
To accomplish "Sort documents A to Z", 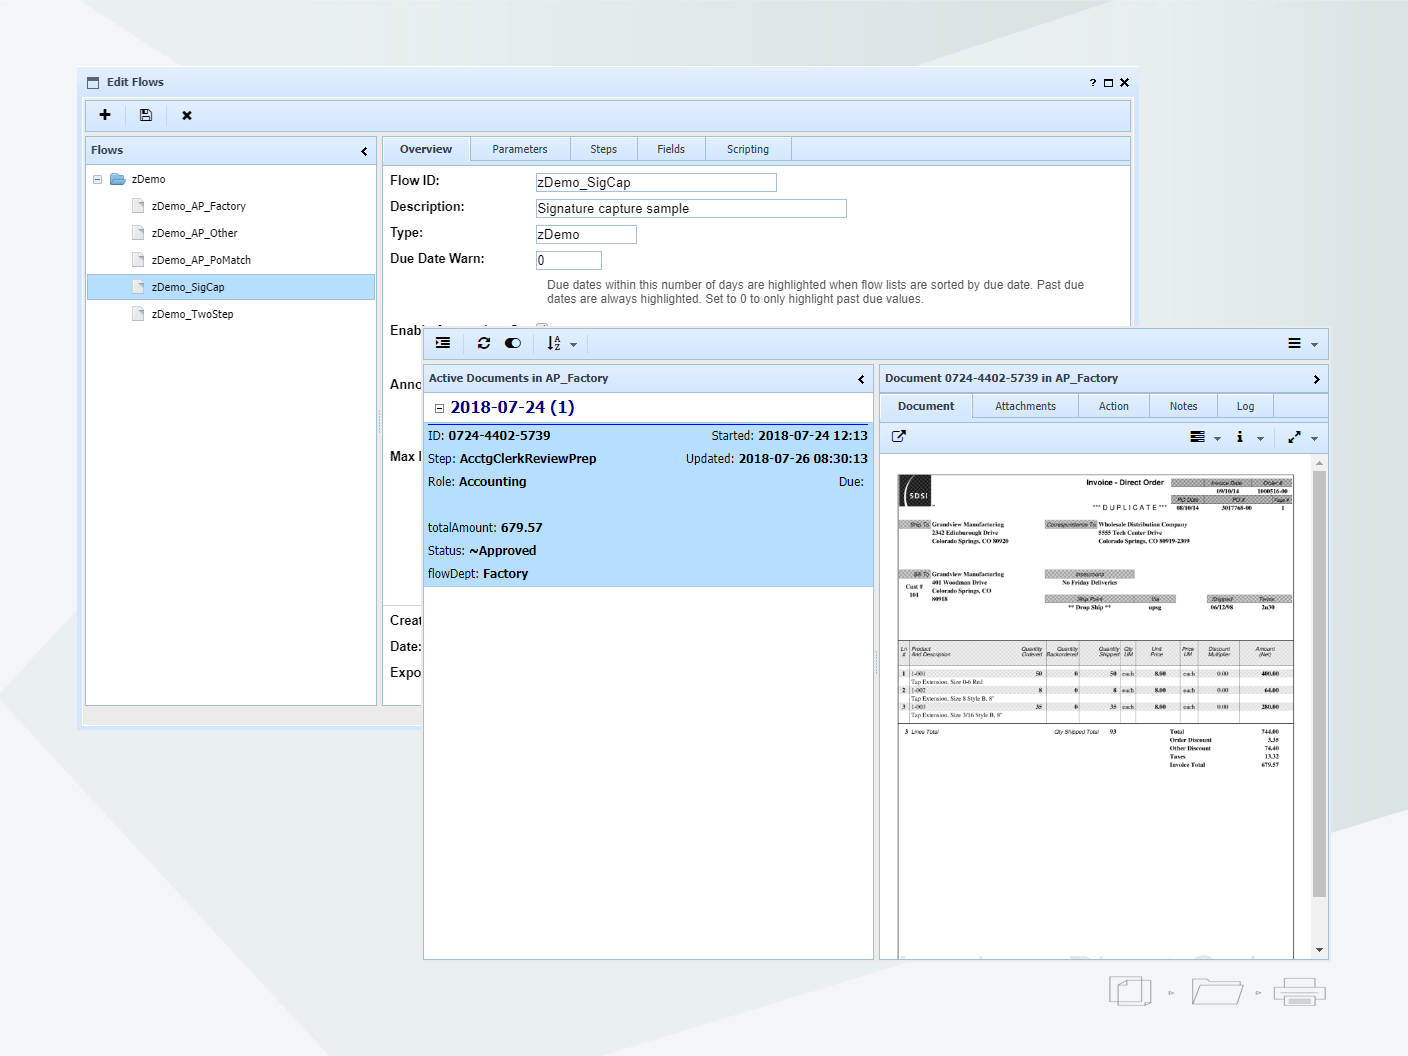I will tap(556, 343).
